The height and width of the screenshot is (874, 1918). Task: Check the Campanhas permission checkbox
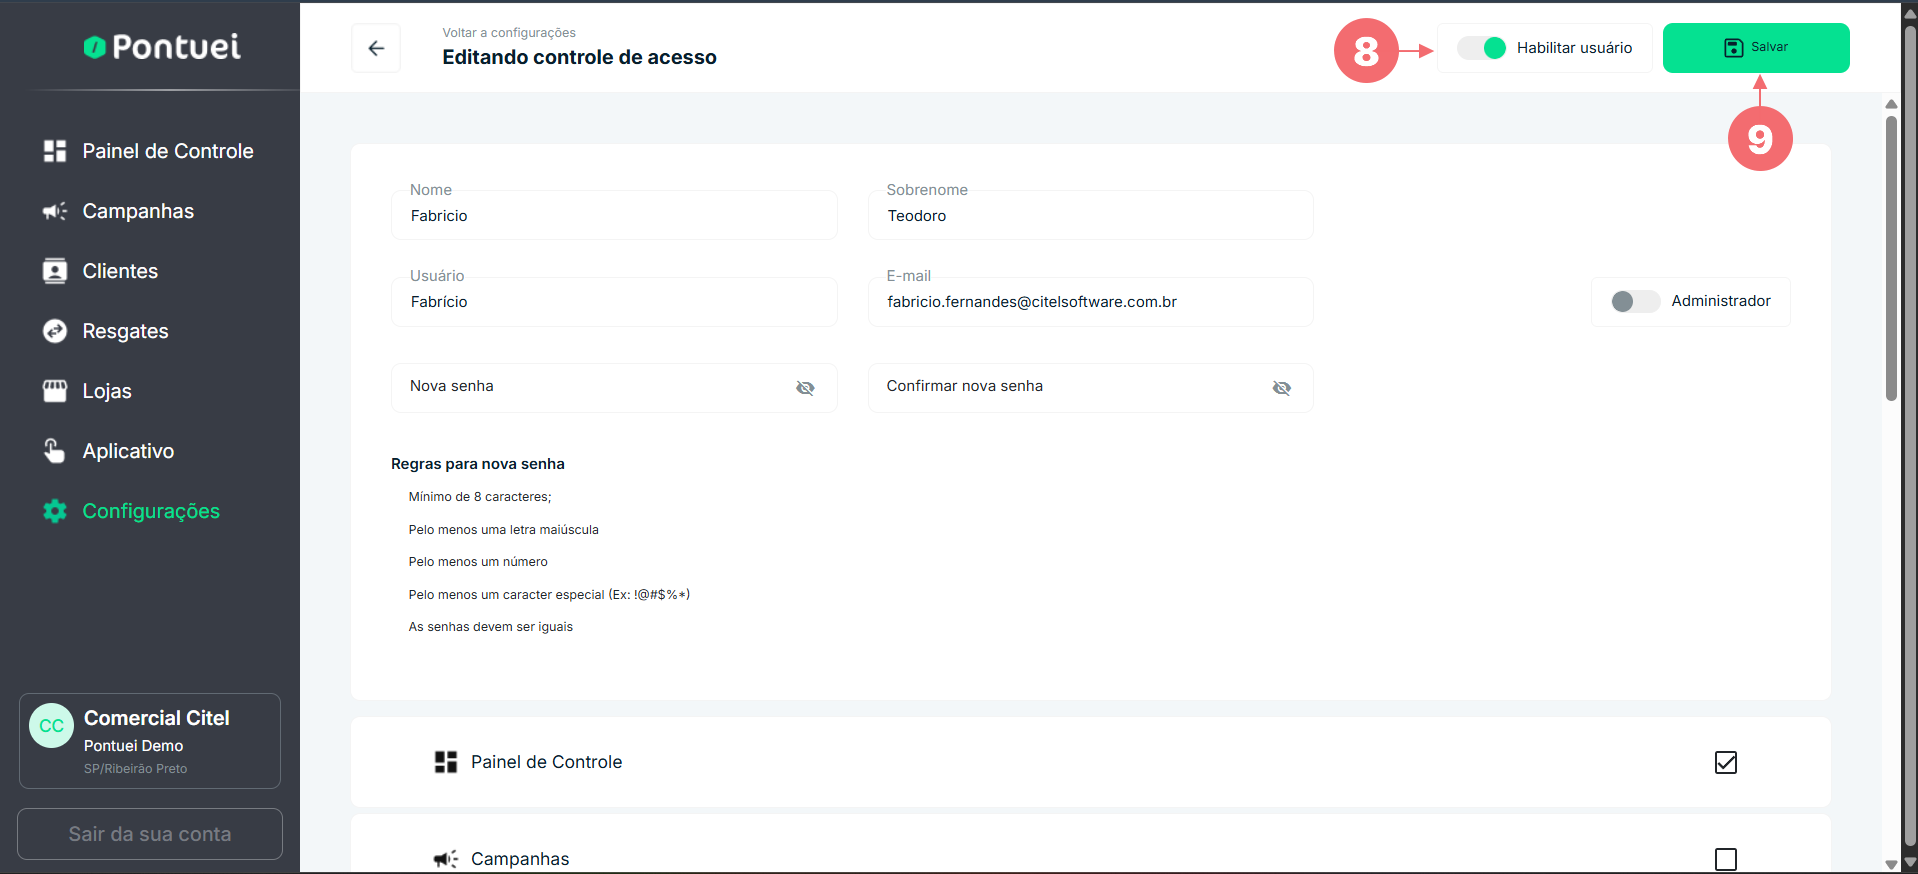1725,858
